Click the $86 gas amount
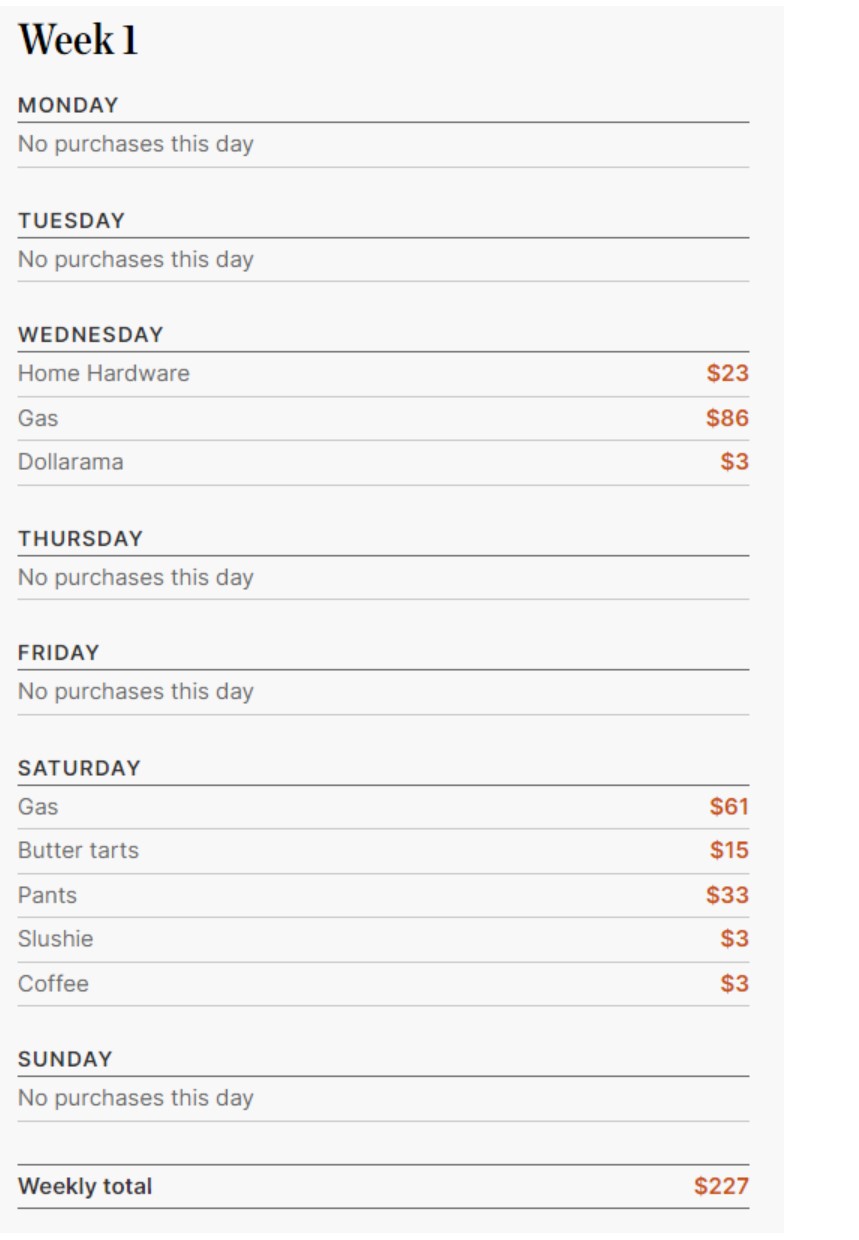Viewport: 859px width, 1240px height. pyautogui.click(x=727, y=418)
